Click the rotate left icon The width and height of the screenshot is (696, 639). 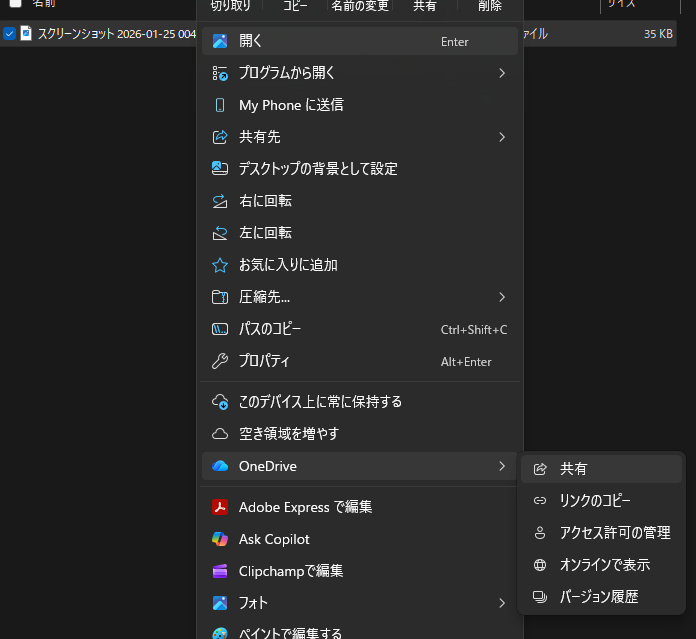click(220, 233)
